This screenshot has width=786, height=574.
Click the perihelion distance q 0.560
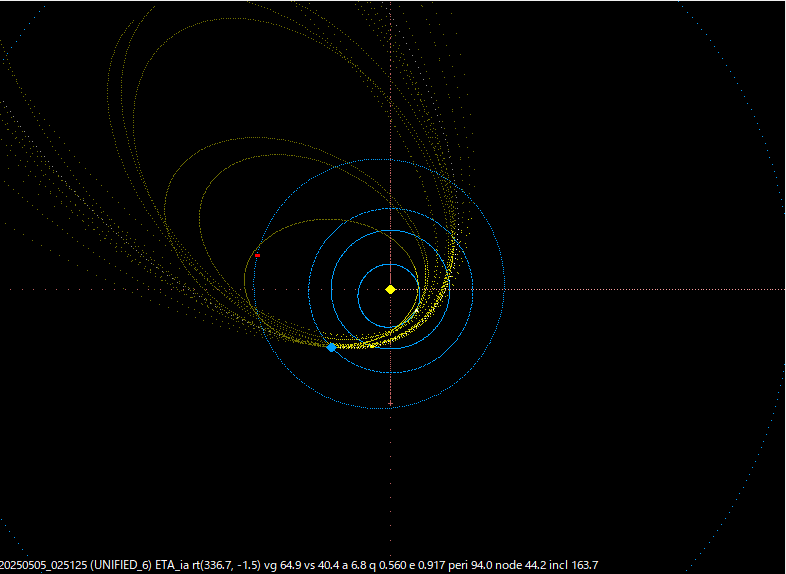pos(387,565)
